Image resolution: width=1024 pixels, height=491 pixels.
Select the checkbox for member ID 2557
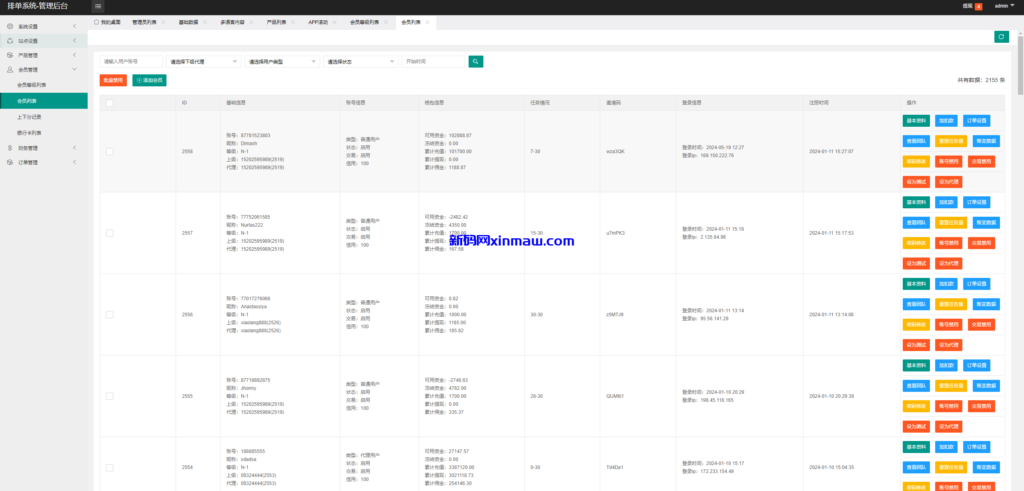(109, 232)
